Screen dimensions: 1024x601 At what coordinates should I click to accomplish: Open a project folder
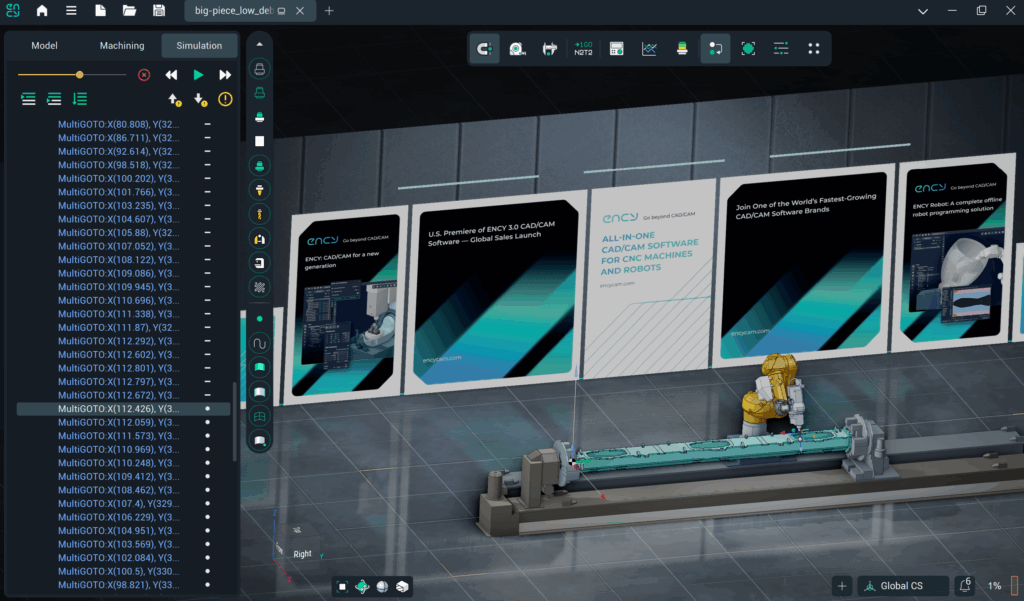[129, 10]
